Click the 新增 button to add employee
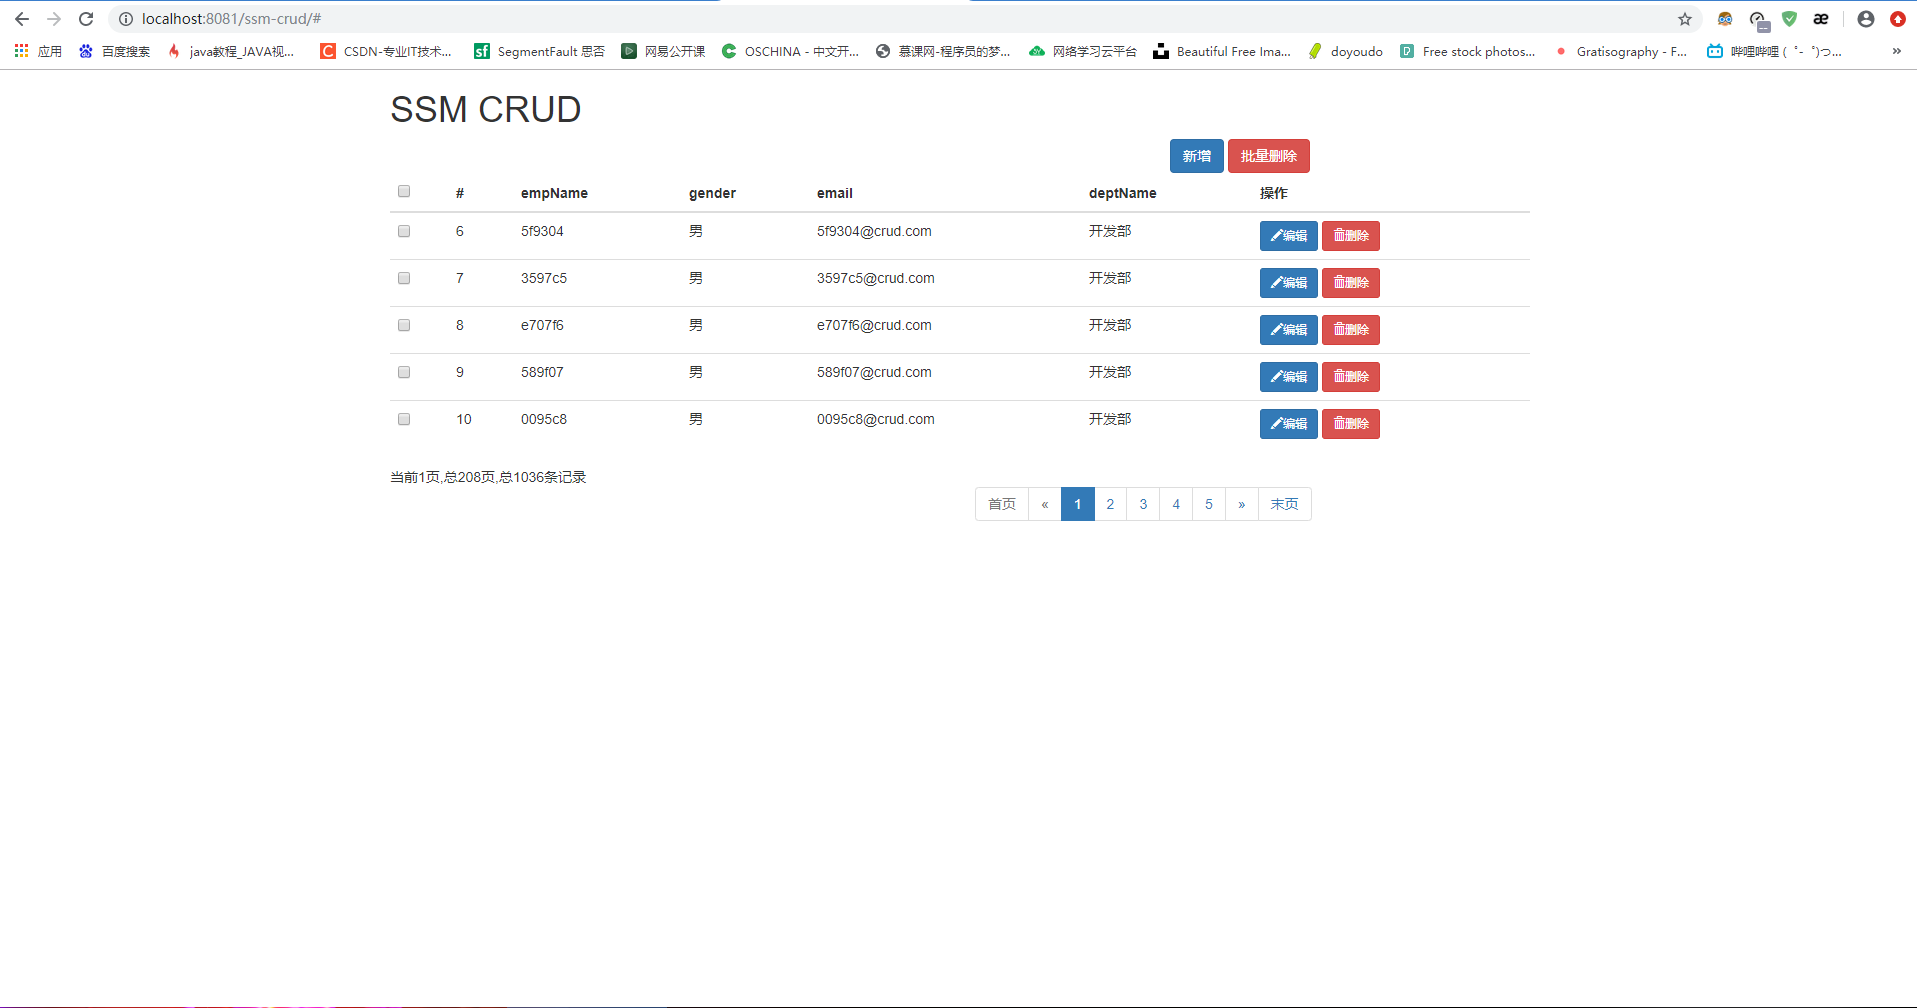Image resolution: width=1917 pixels, height=1008 pixels. point(1196,156)
